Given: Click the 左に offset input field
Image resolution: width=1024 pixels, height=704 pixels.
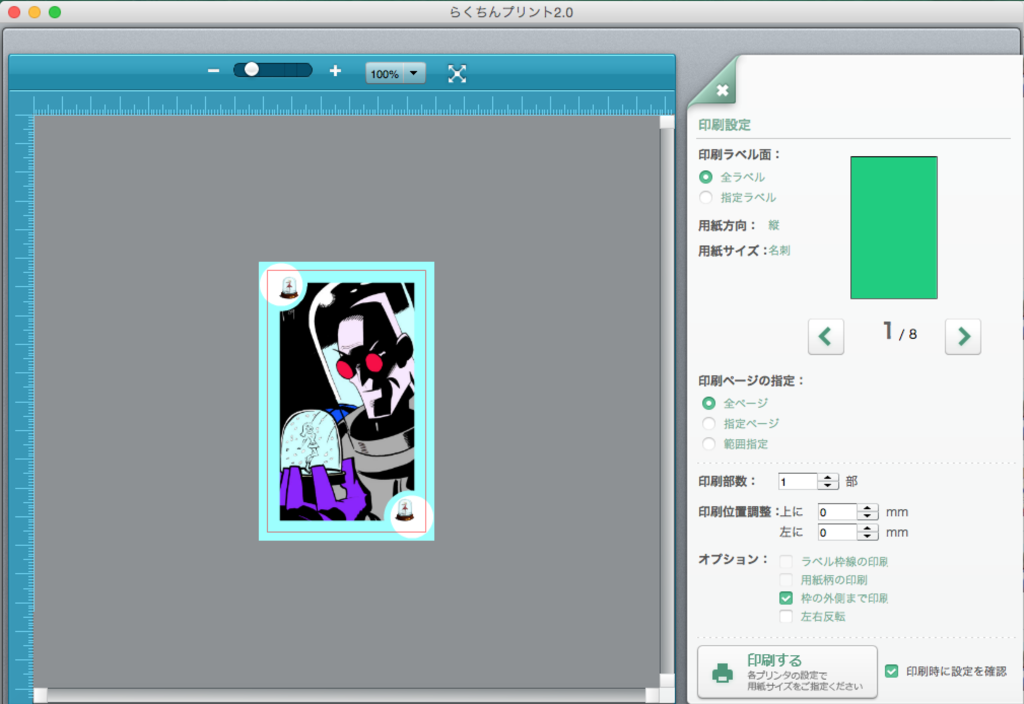Looking at the screenshot, I should (837, 532).
